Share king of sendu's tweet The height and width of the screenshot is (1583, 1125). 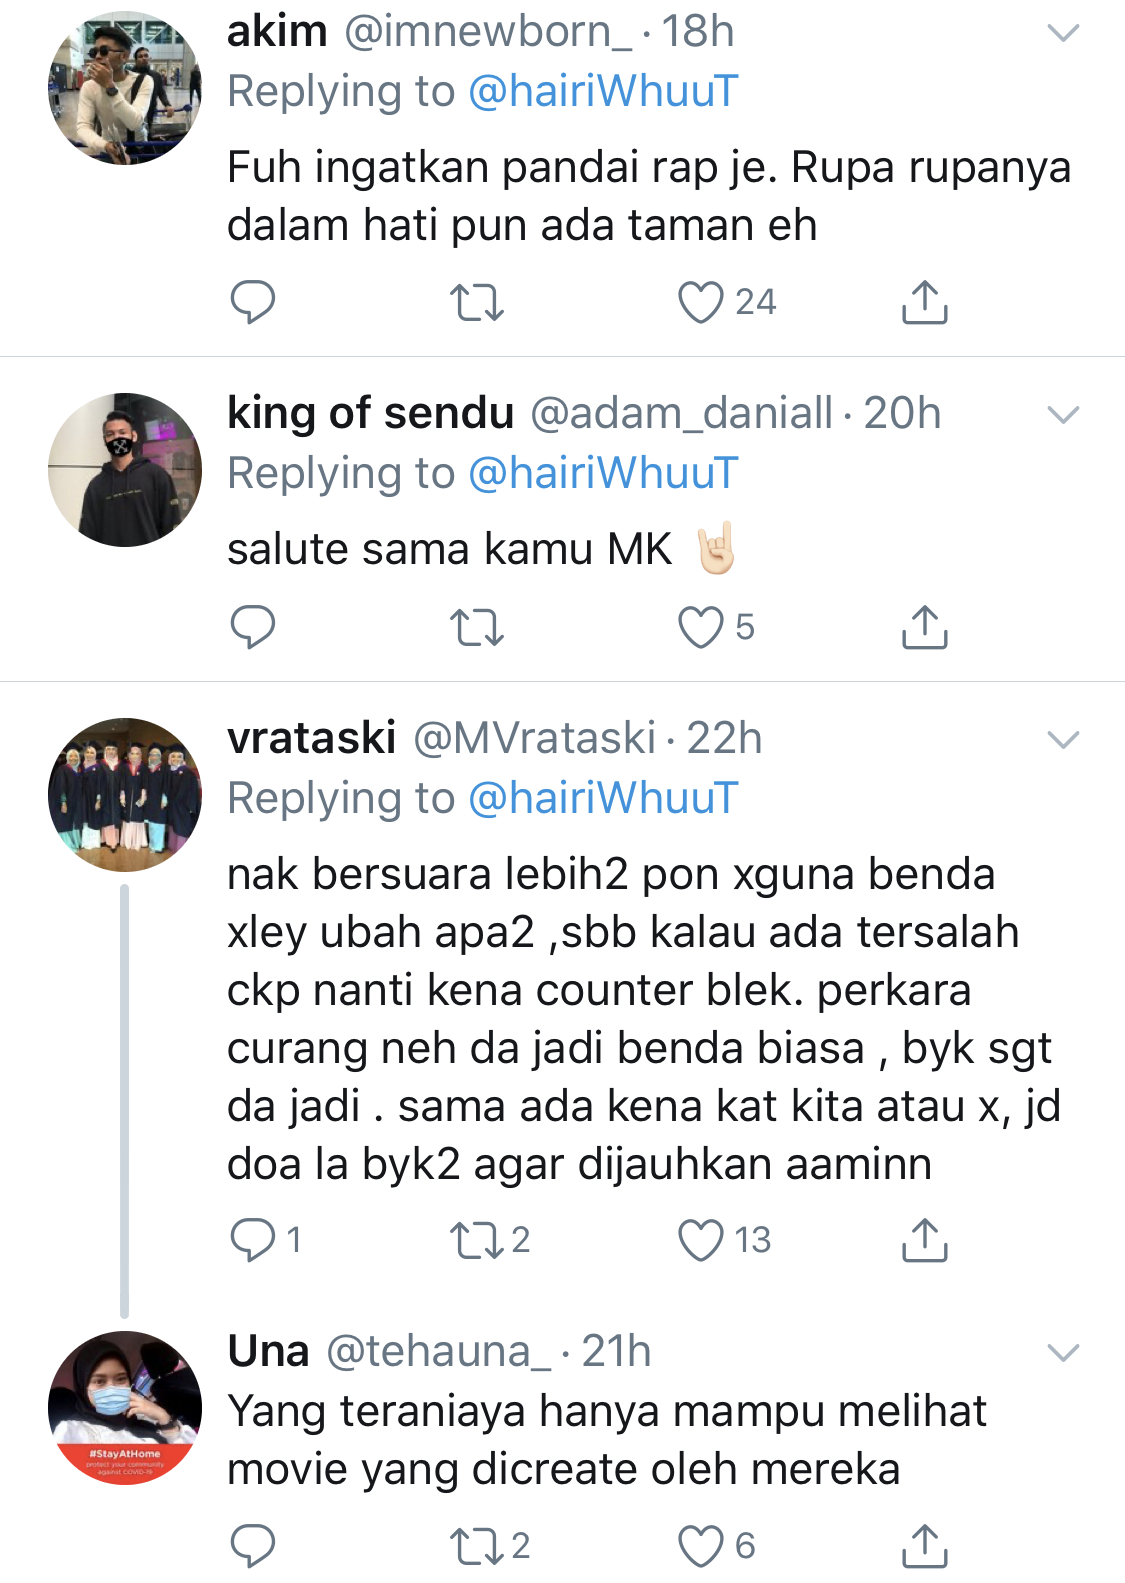pyautogui.click(x=924, y=627)
